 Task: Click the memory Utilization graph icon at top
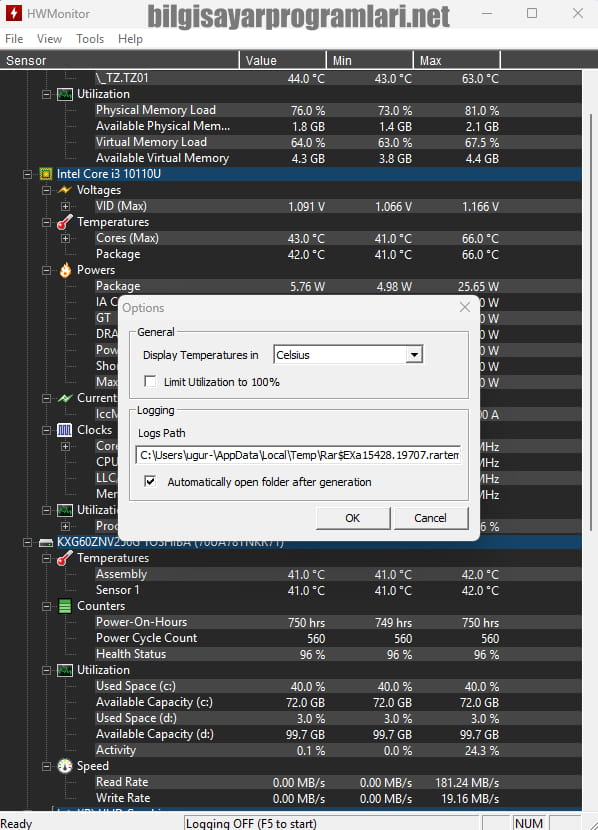[65, 94]
